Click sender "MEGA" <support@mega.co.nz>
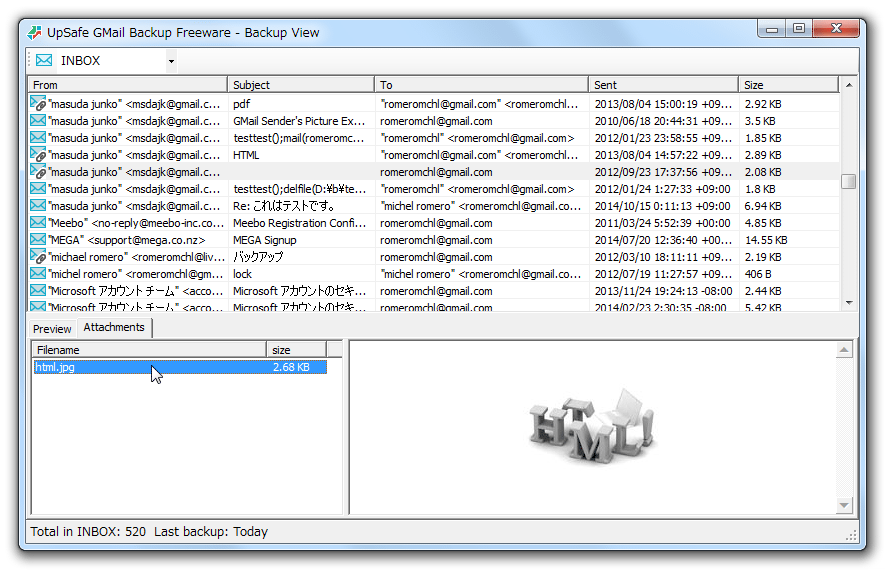Screen dimensions: 889x573 [127, 240]
